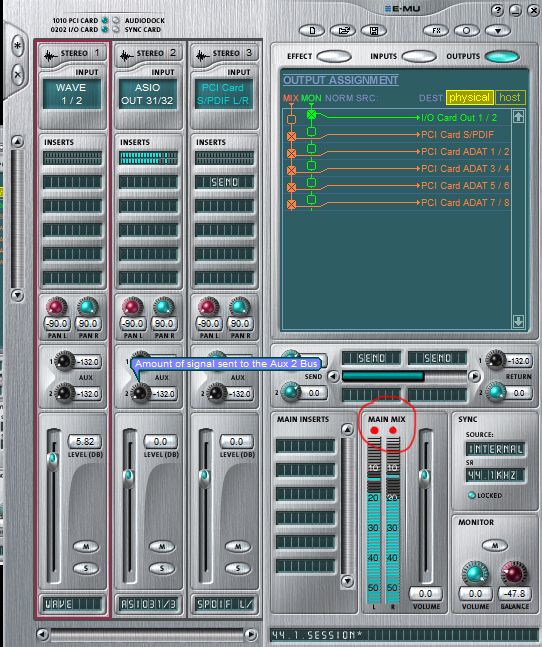Click the Monitor Volume teal knob

(x=475, y=573)
